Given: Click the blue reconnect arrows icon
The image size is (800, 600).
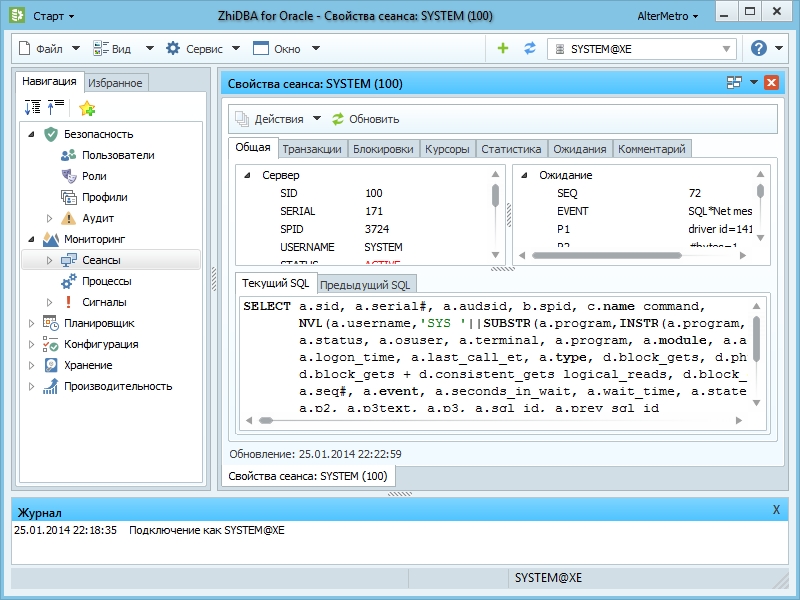Looking at the screenshot, I should [x=530, y=48].
